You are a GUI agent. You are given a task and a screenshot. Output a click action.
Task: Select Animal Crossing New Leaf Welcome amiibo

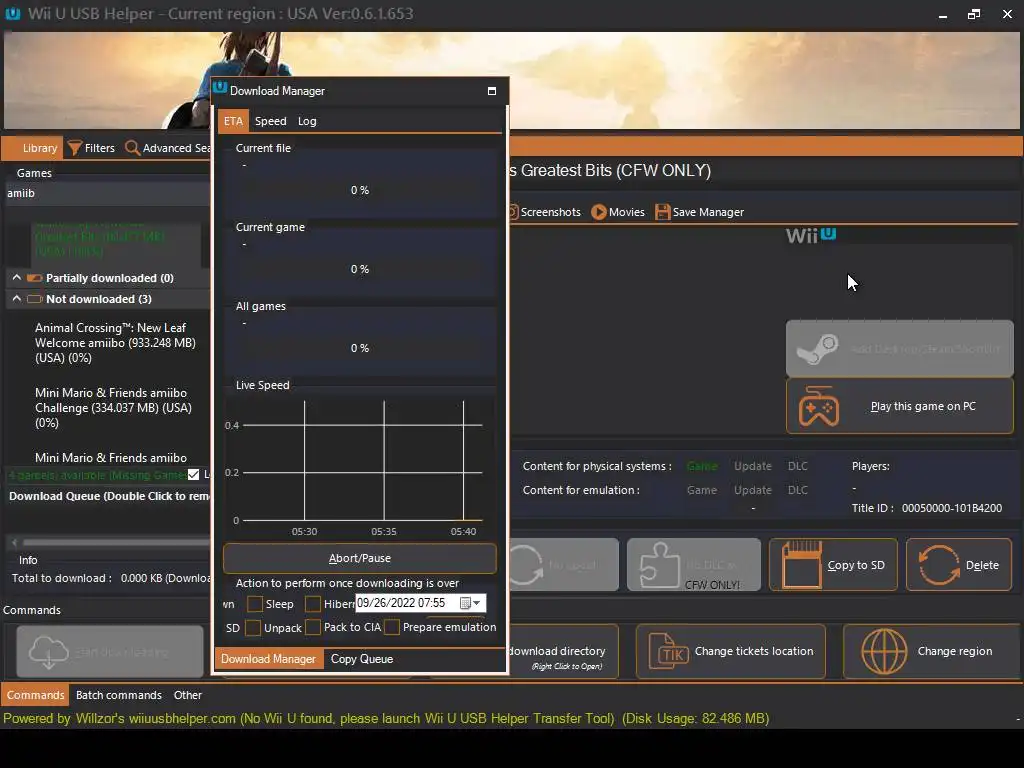click(x=115, y=343)
